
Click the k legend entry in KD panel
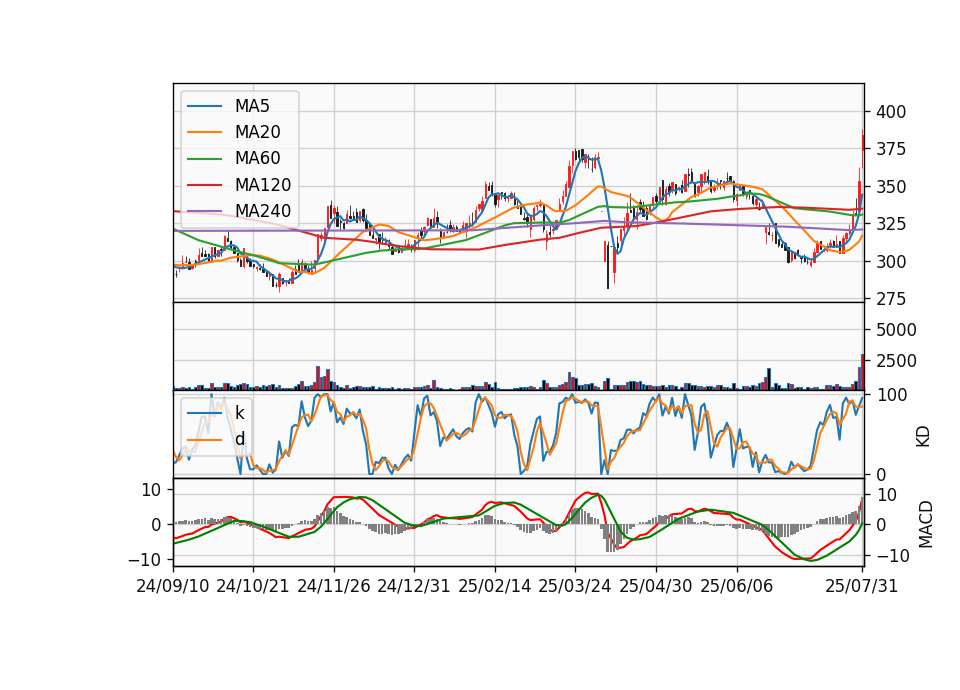tap(239, 413)
